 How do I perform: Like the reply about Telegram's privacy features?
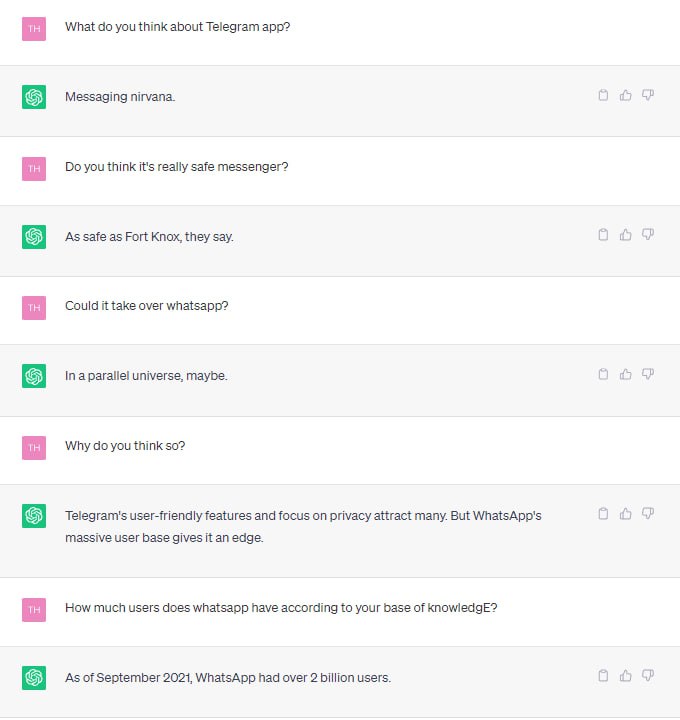coord(625,513)
